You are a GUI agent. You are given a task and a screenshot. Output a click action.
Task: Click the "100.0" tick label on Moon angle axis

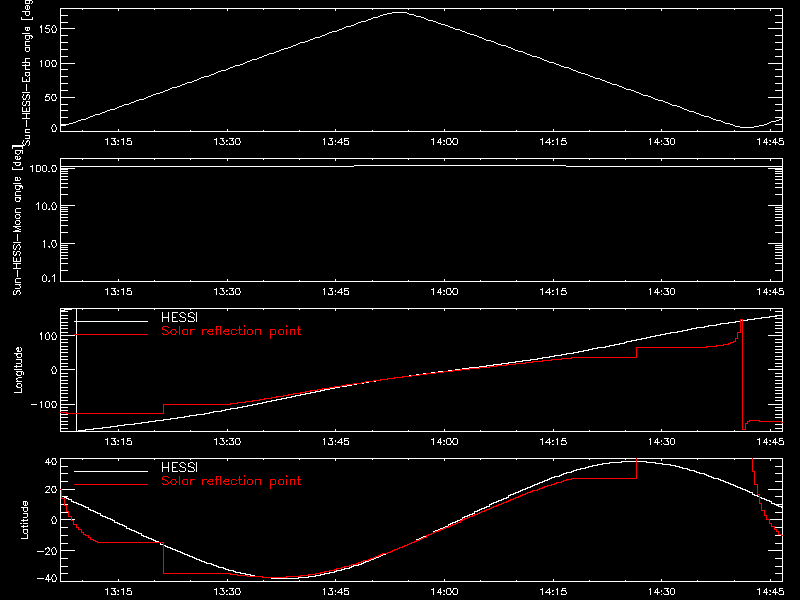[43, 168]
